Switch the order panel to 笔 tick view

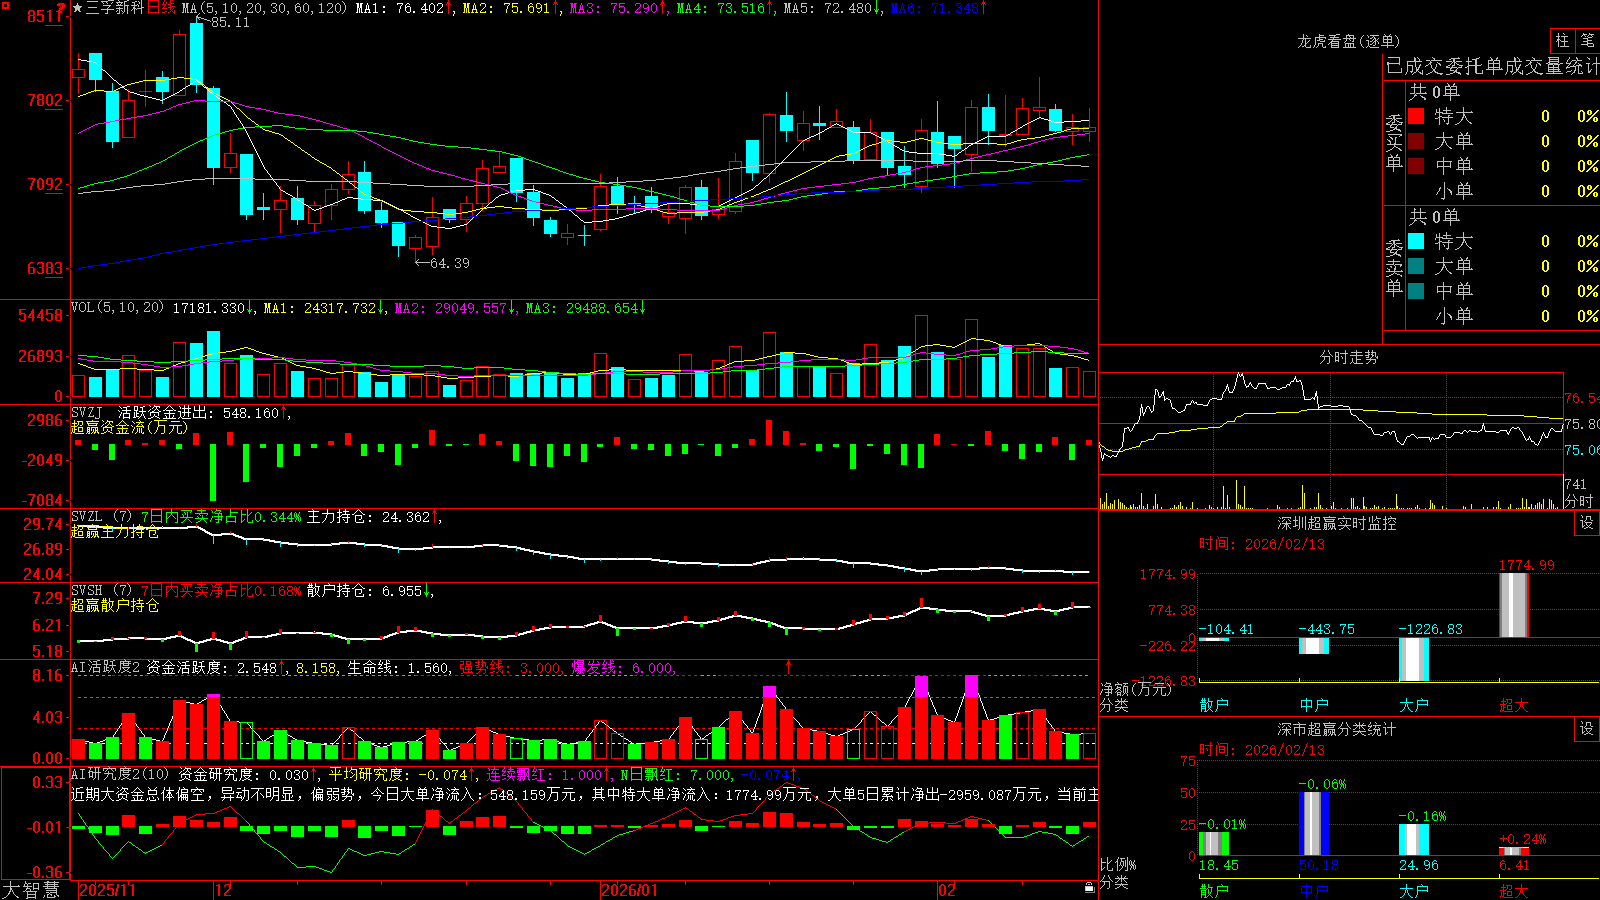1588,41
